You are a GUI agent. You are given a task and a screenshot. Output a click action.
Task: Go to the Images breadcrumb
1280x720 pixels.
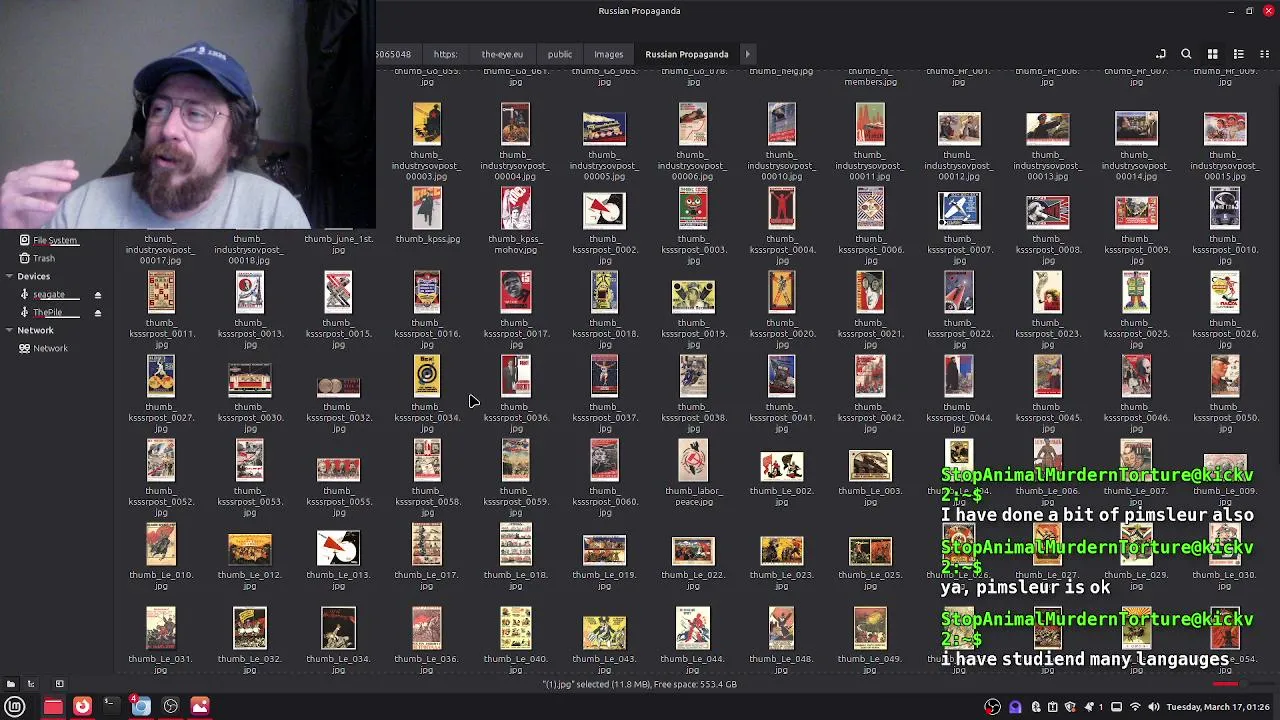[x=608, y=54]
